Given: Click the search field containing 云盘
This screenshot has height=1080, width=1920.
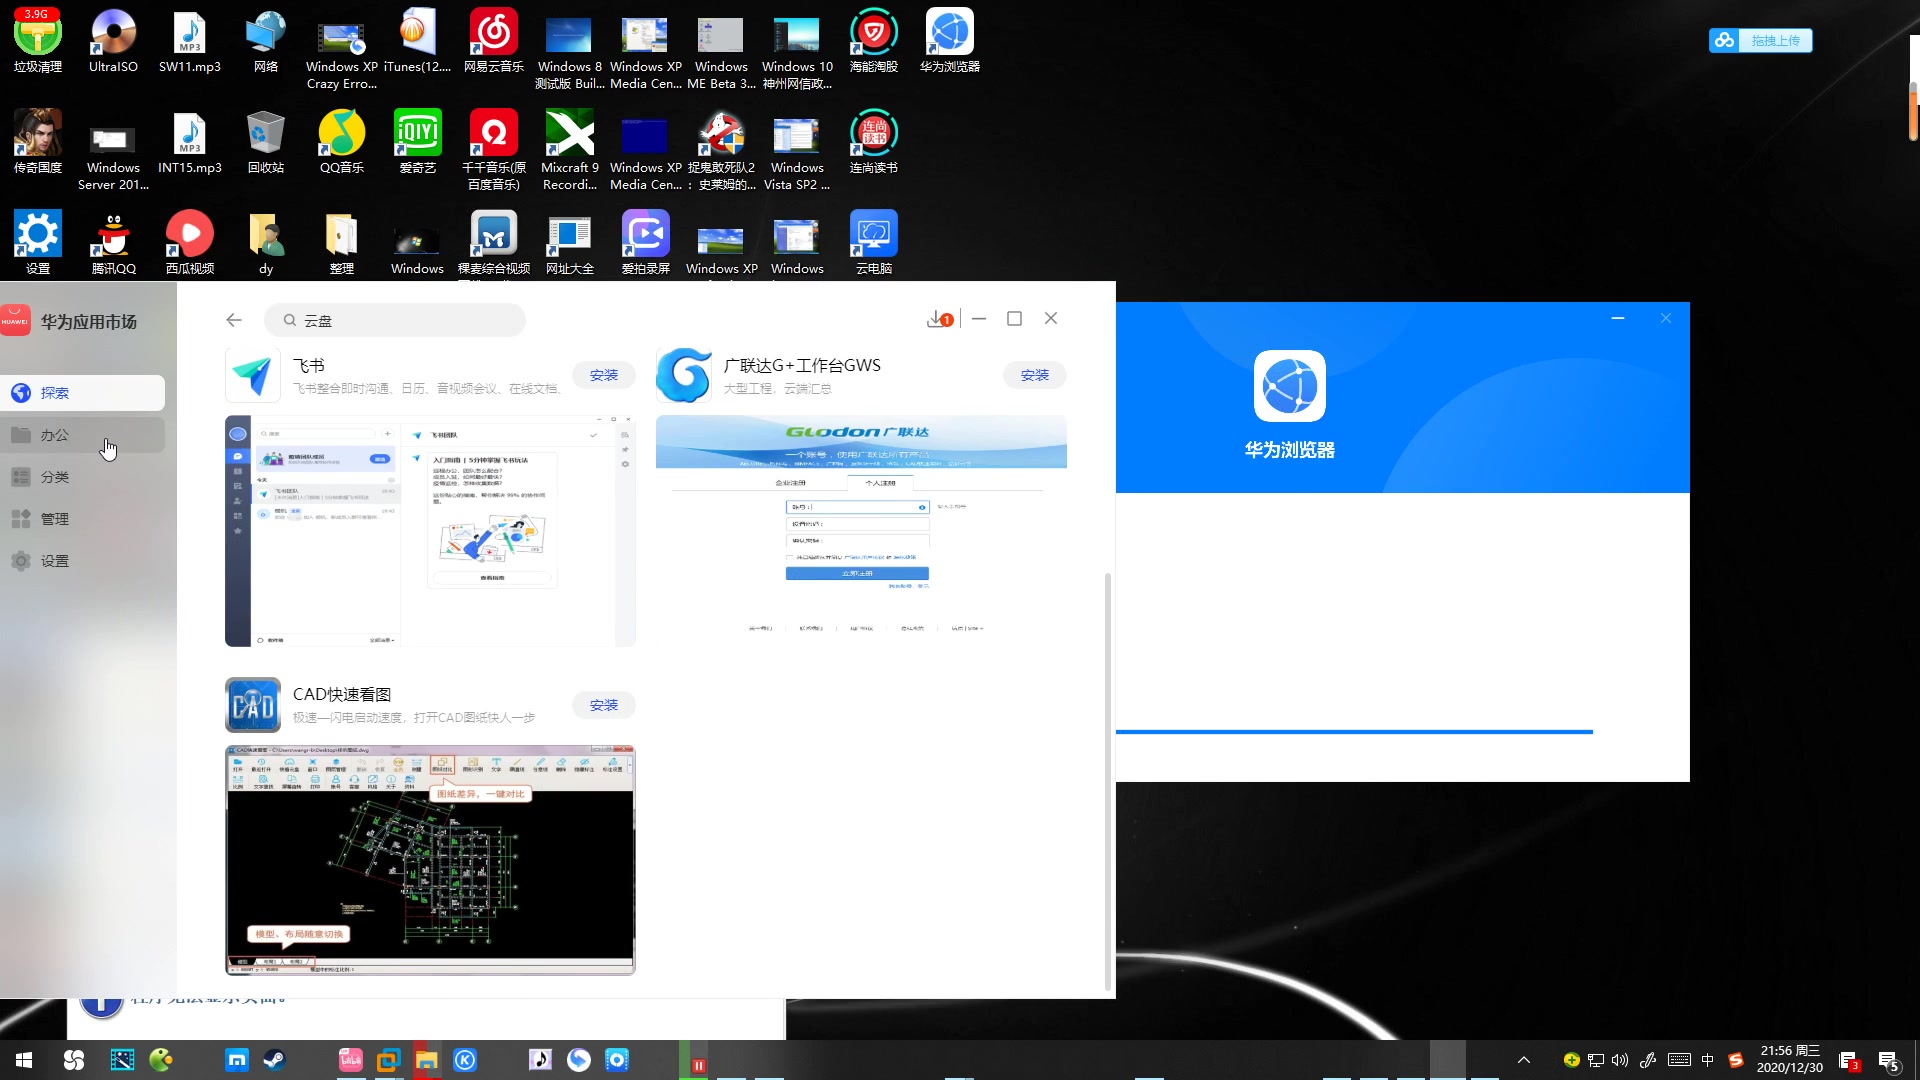Looking at the screenshot, I should [395, 320].
